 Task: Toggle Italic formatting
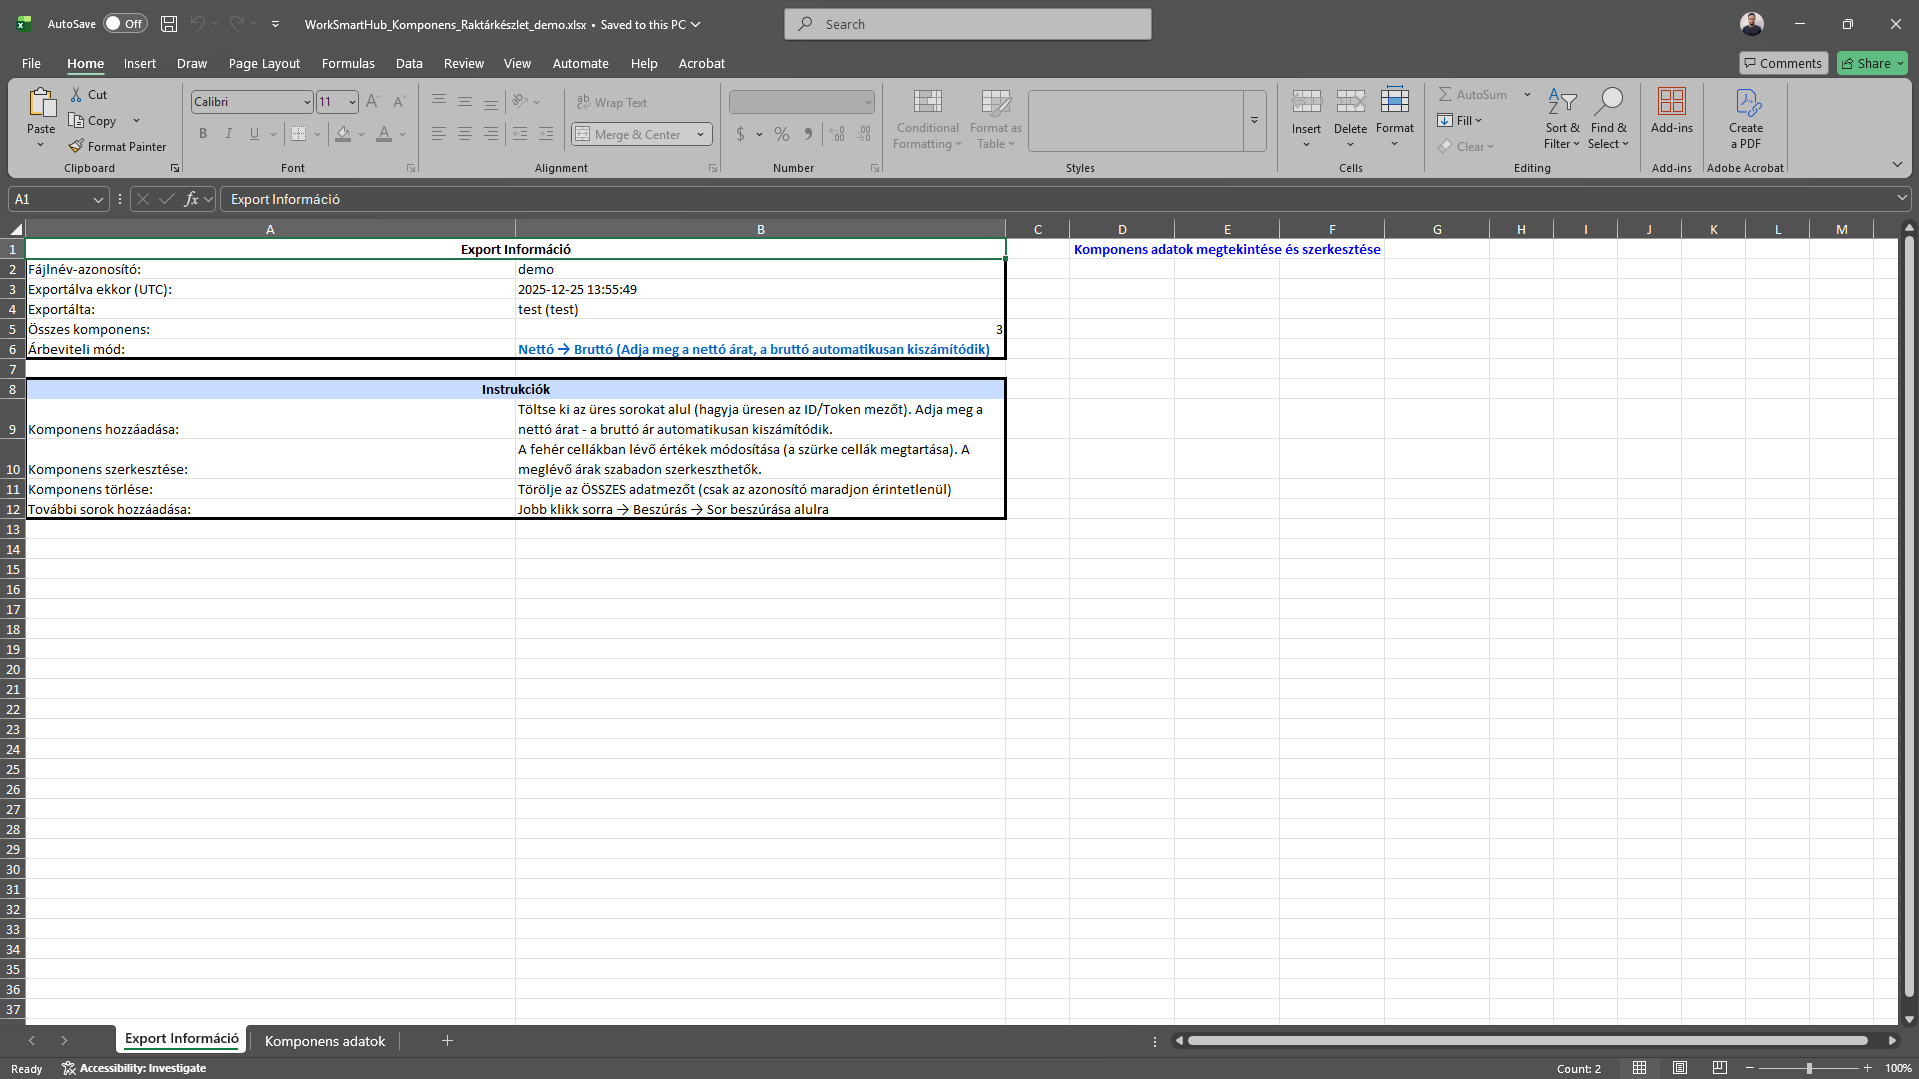point(229,134)
